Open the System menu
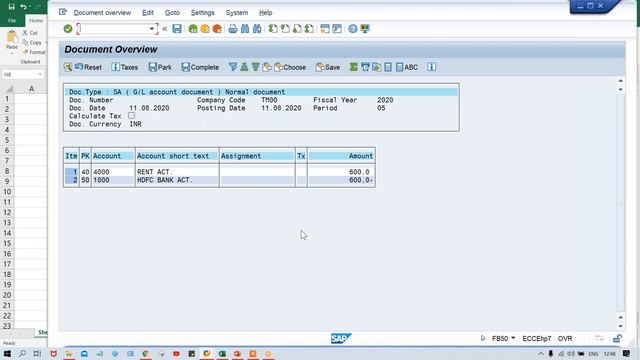Viewport: 640px width, 360px height. pos(237,13)
